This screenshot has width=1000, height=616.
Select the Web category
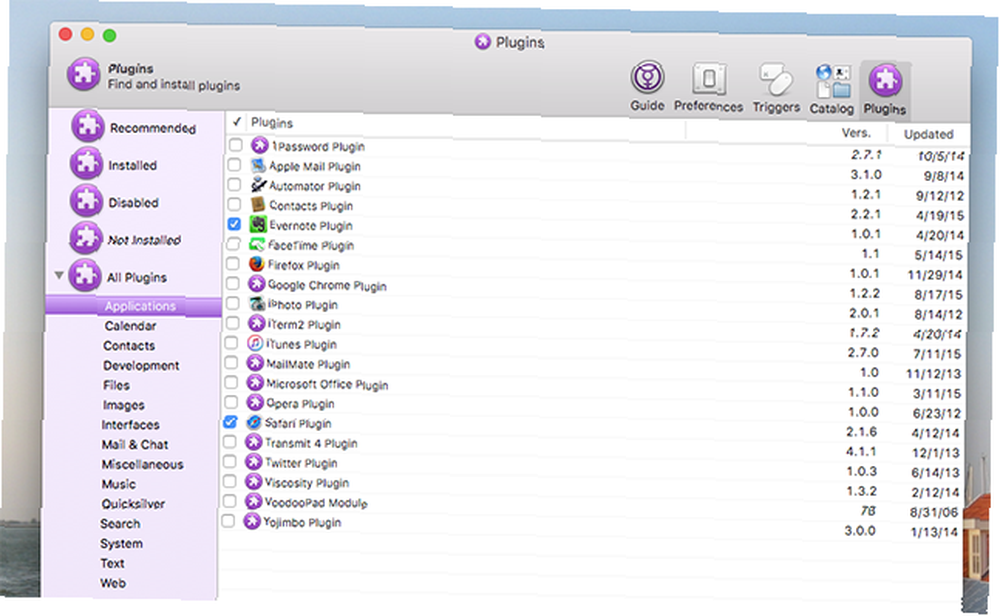pos(113,582)
